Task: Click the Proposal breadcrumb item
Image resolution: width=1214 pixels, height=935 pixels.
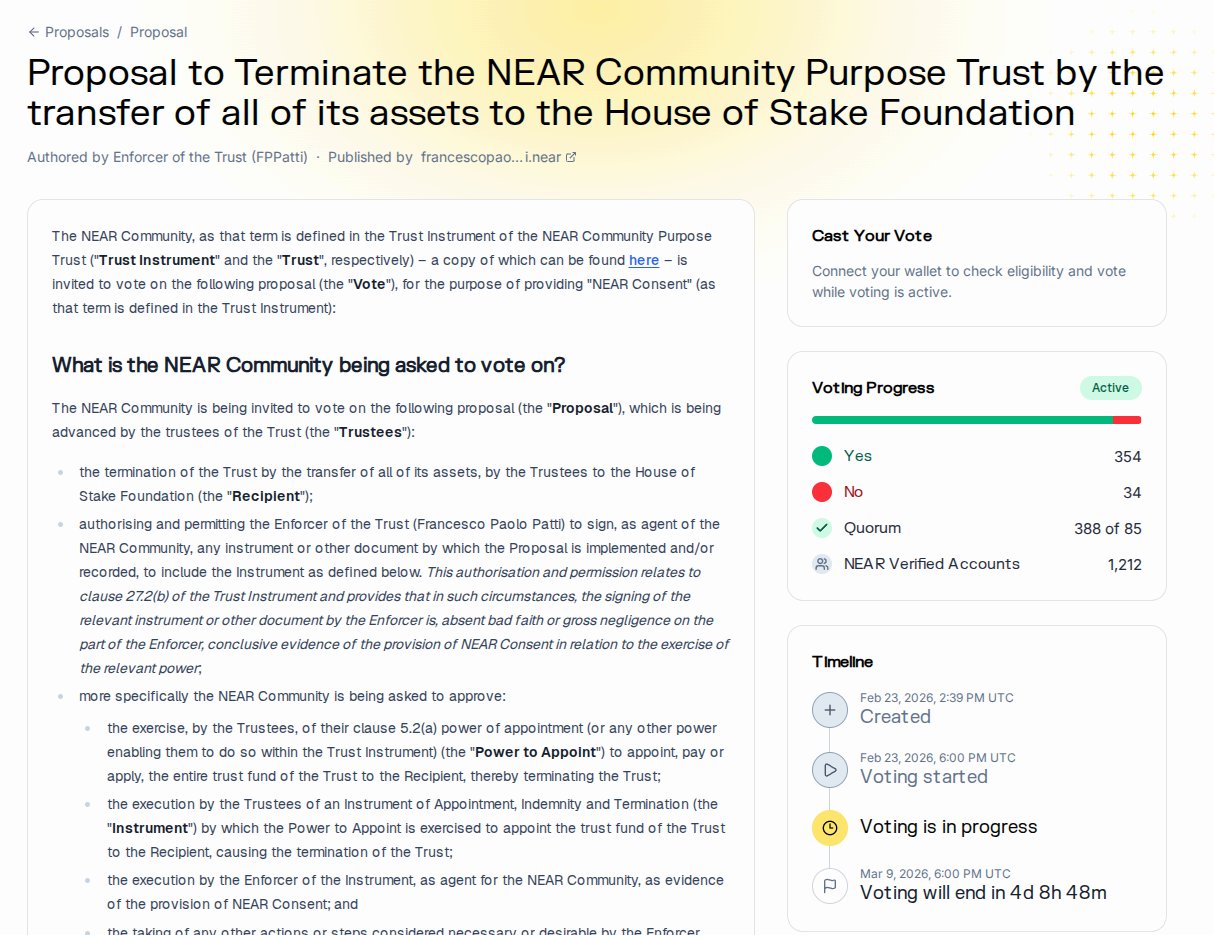Action: point(158,32)
